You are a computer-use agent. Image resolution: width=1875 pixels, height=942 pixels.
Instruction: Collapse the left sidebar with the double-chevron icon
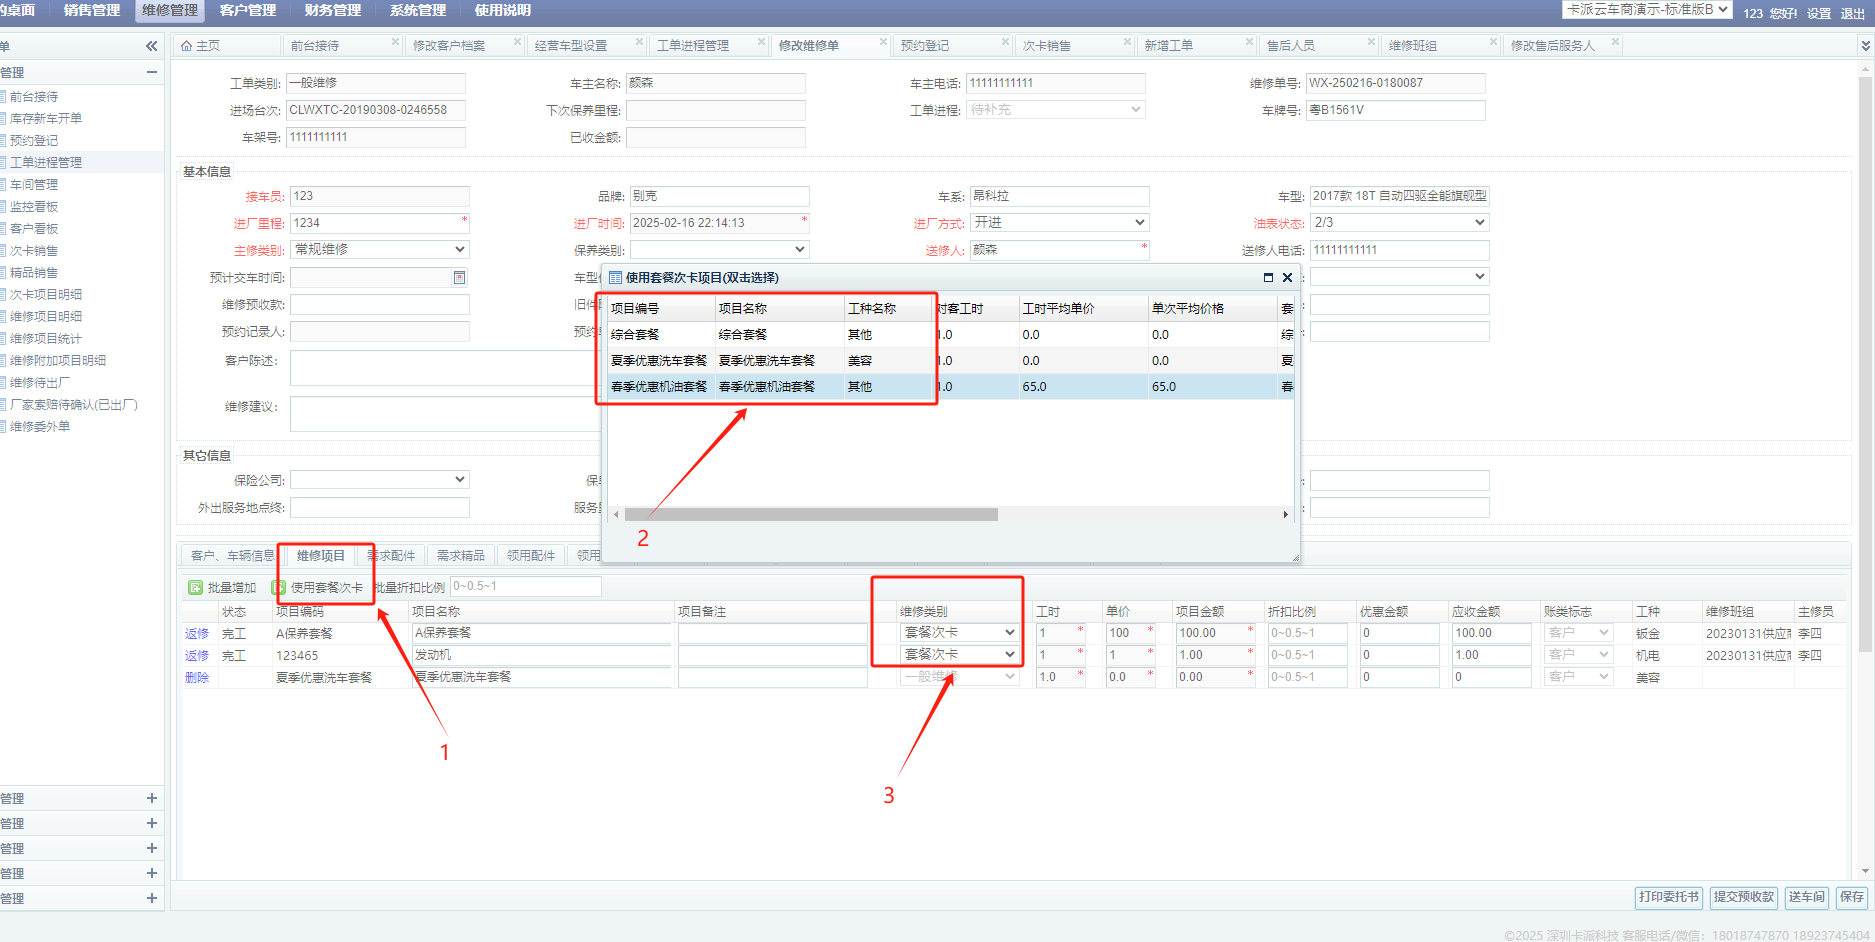[x=151, y=46]
